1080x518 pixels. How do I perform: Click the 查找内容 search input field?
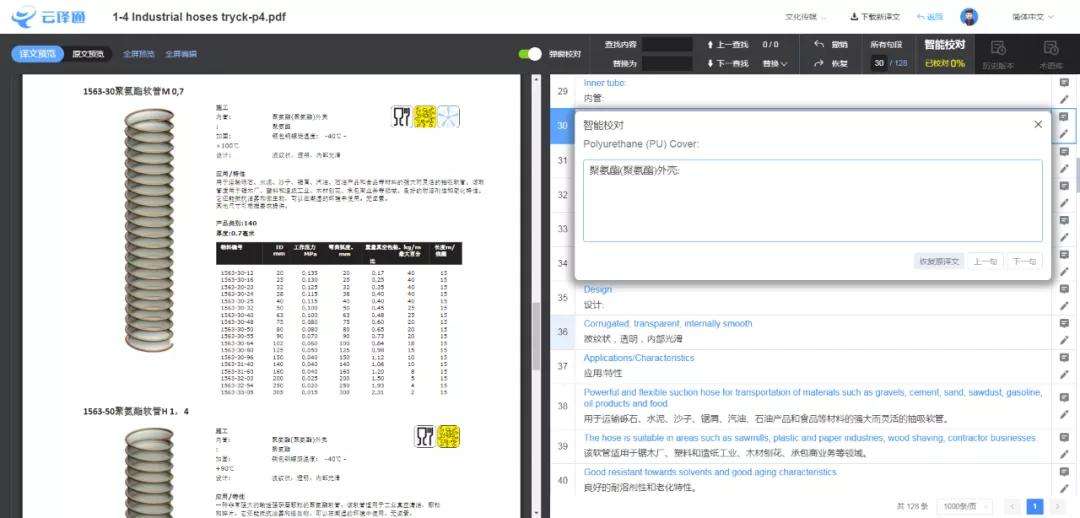click(667, 44)
